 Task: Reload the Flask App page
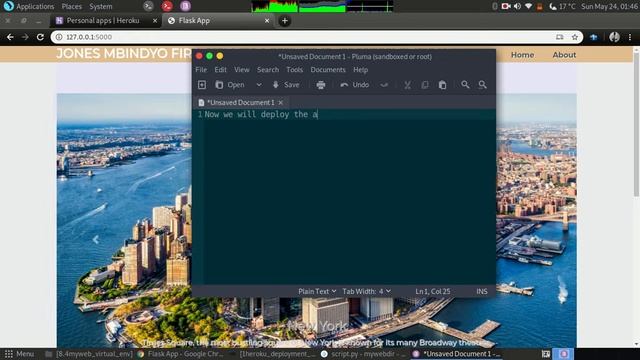click(x=40, y=37)
